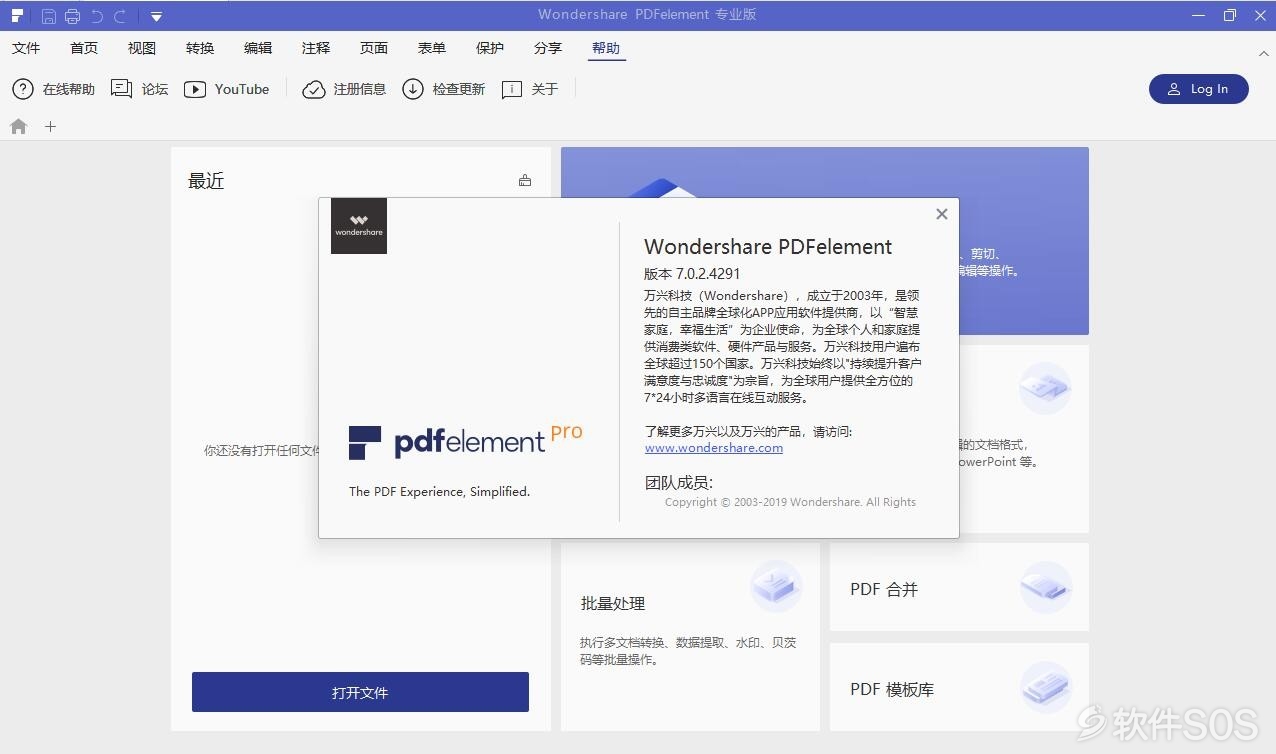This screenshot has width=1276, height=754.
Task: Open the 论坛 forum
Action: [x=140, y=89]
